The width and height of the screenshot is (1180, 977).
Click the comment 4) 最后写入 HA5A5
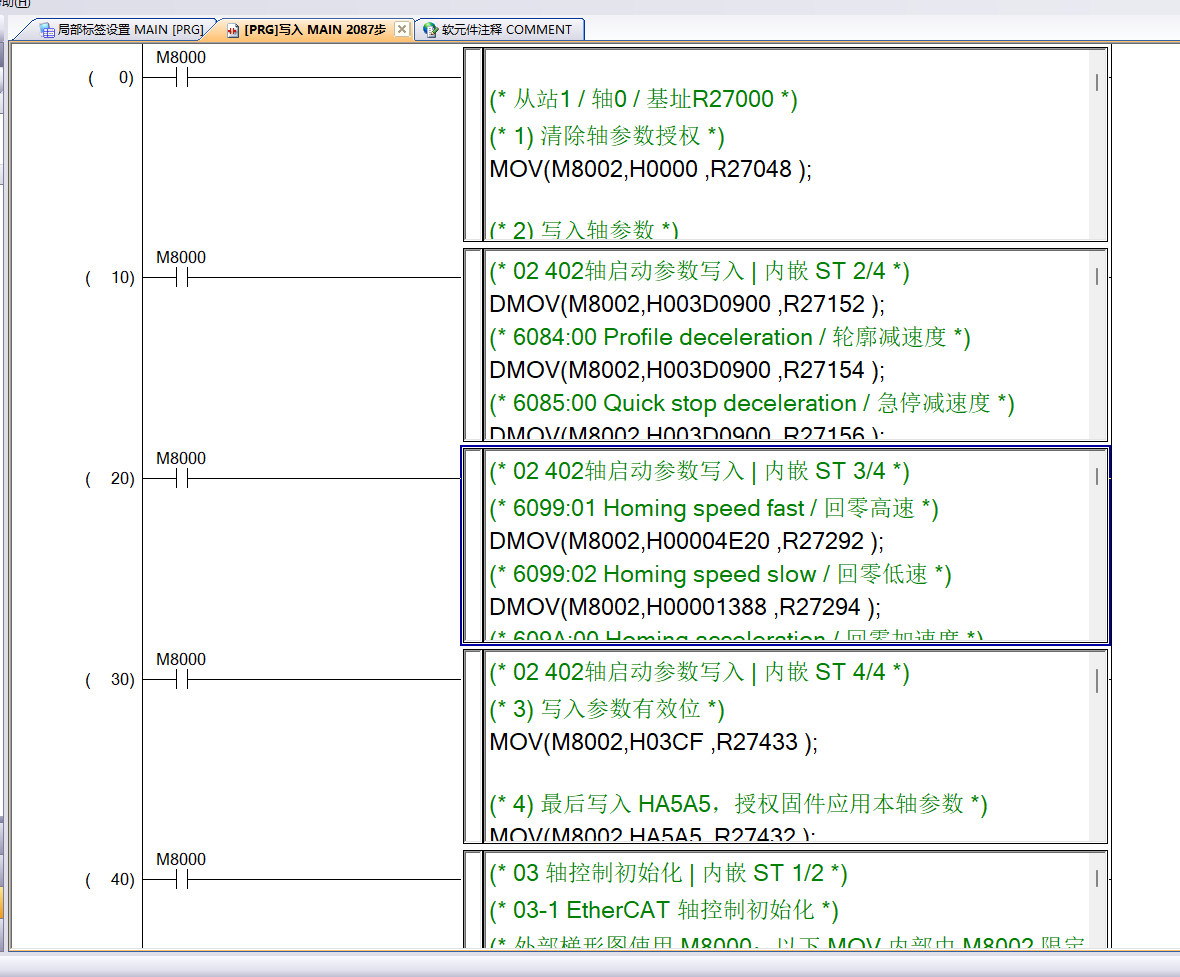tap(738, 804)
